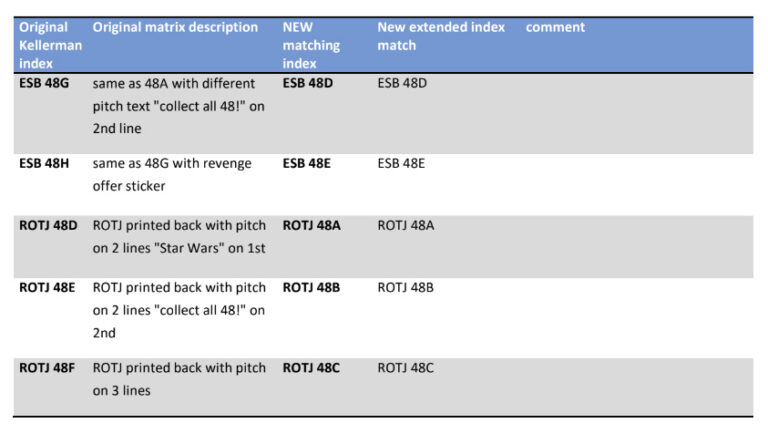Select the 'revenge offer sticker' description text

(172, 174)
